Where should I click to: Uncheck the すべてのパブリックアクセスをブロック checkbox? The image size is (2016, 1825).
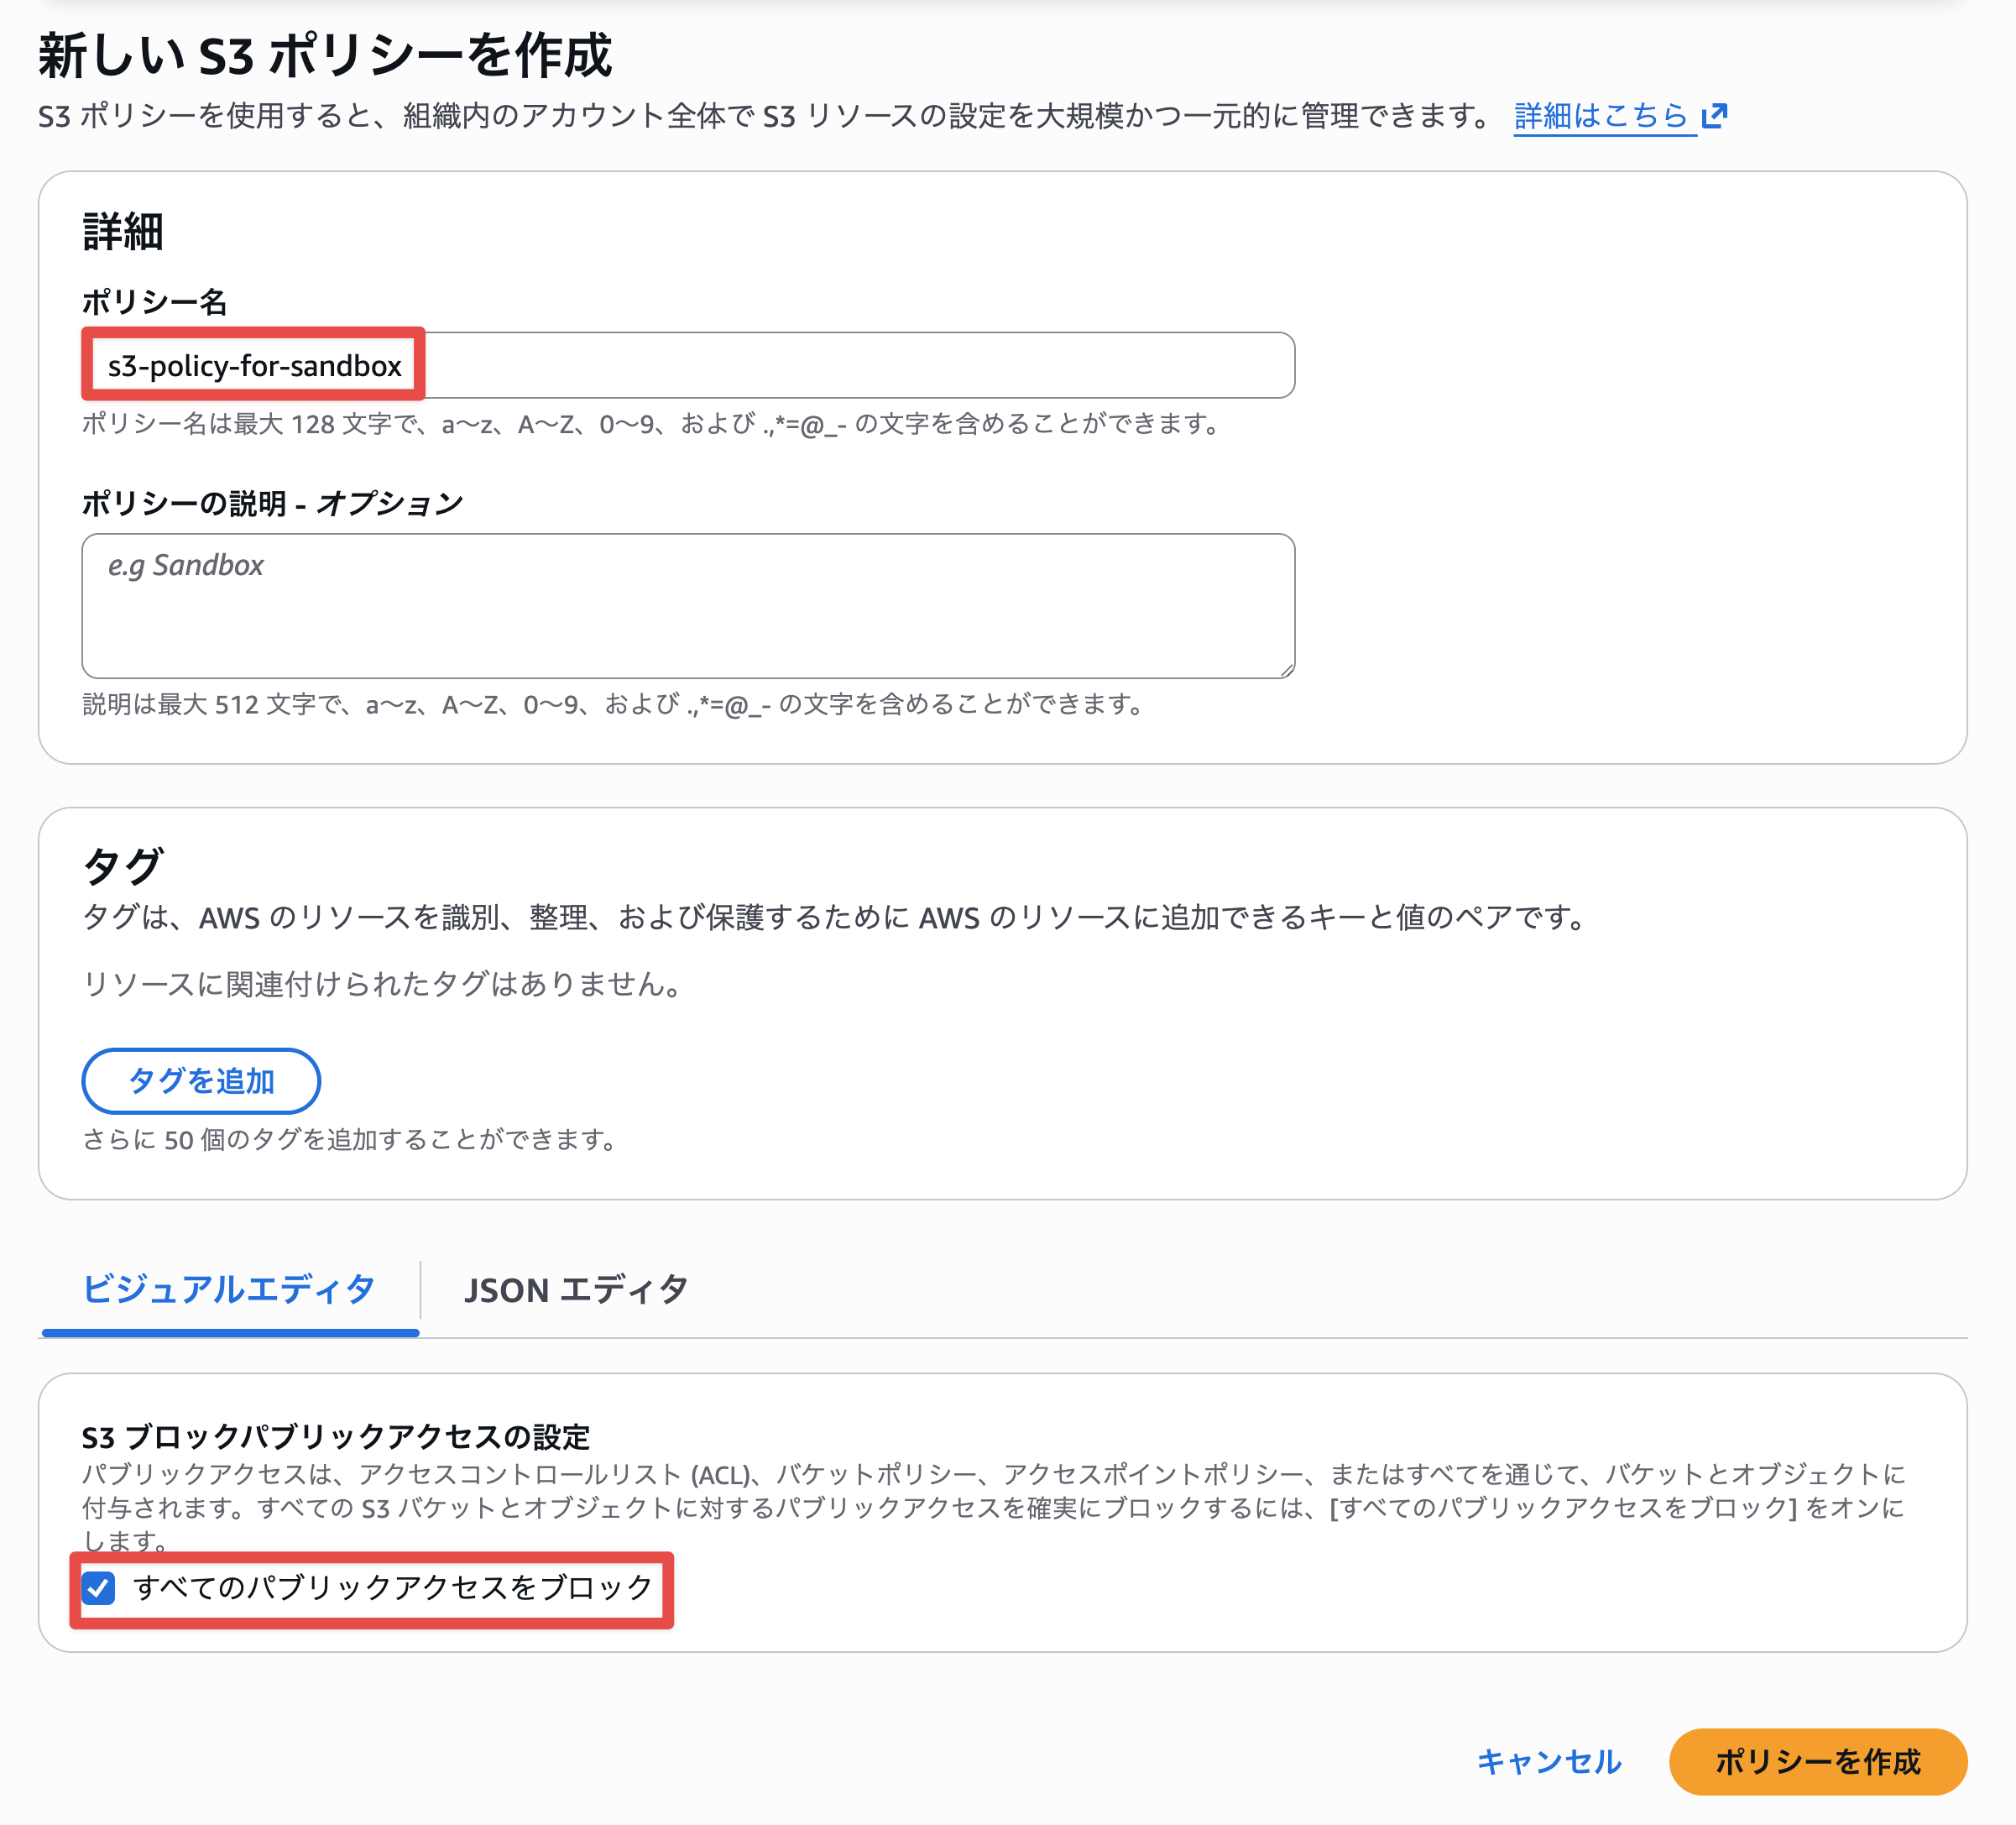point(99,1588)
